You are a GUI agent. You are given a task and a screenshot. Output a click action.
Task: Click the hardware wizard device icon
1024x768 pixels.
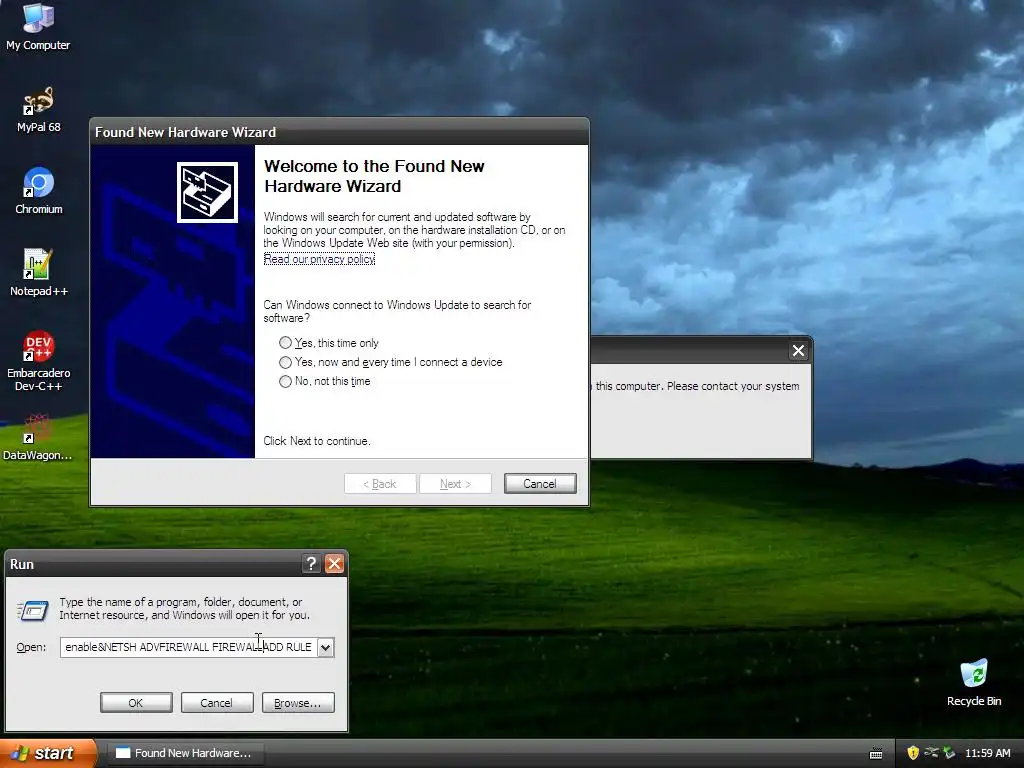(207, 192)
